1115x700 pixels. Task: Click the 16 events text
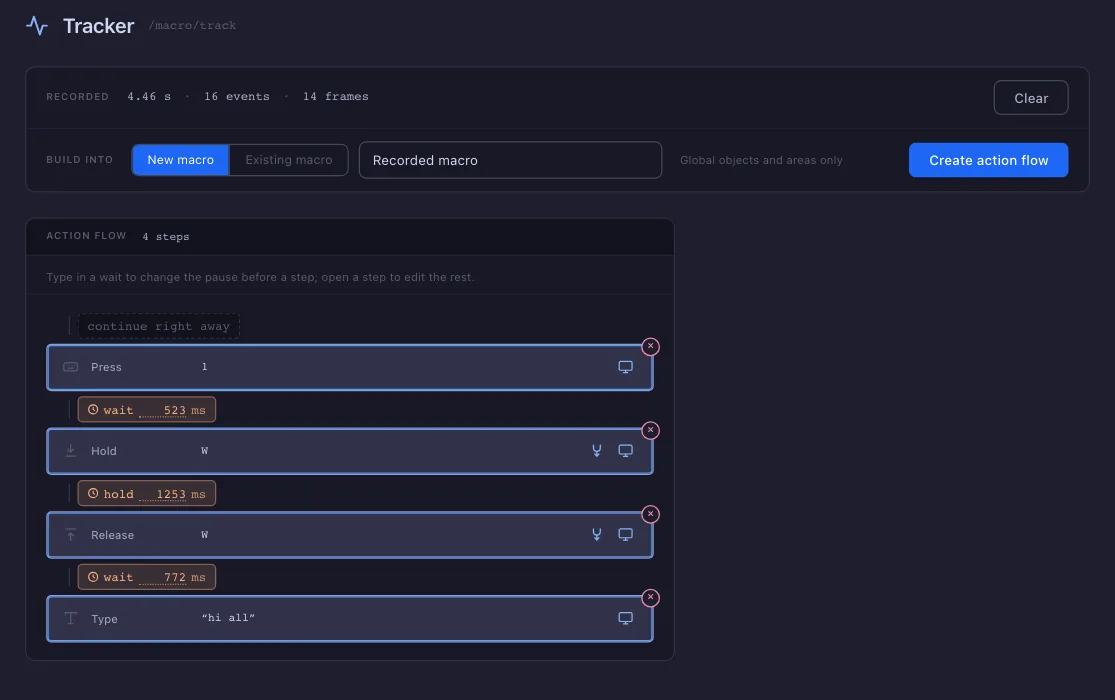[x=237, y=97]
